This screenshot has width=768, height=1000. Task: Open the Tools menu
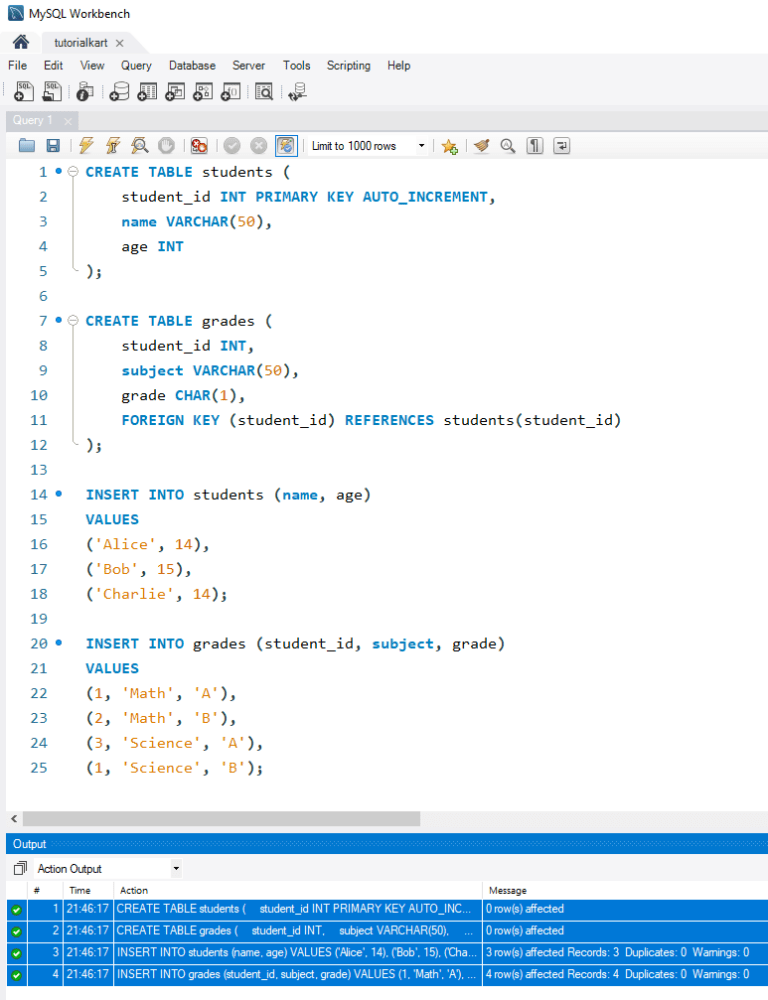tap(297, 66)
